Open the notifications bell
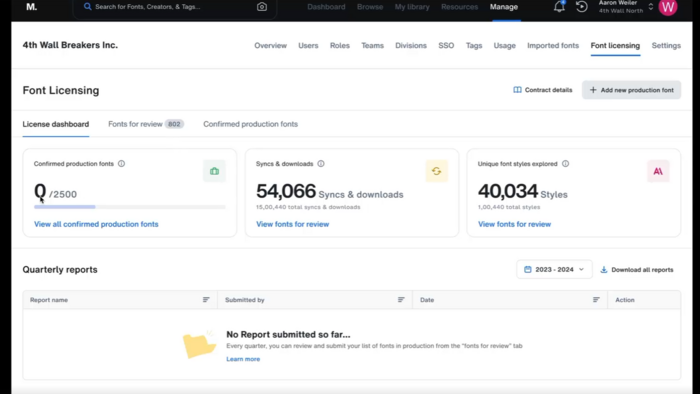The width and height of the screenshot is (700, 394). pos(559,7)
